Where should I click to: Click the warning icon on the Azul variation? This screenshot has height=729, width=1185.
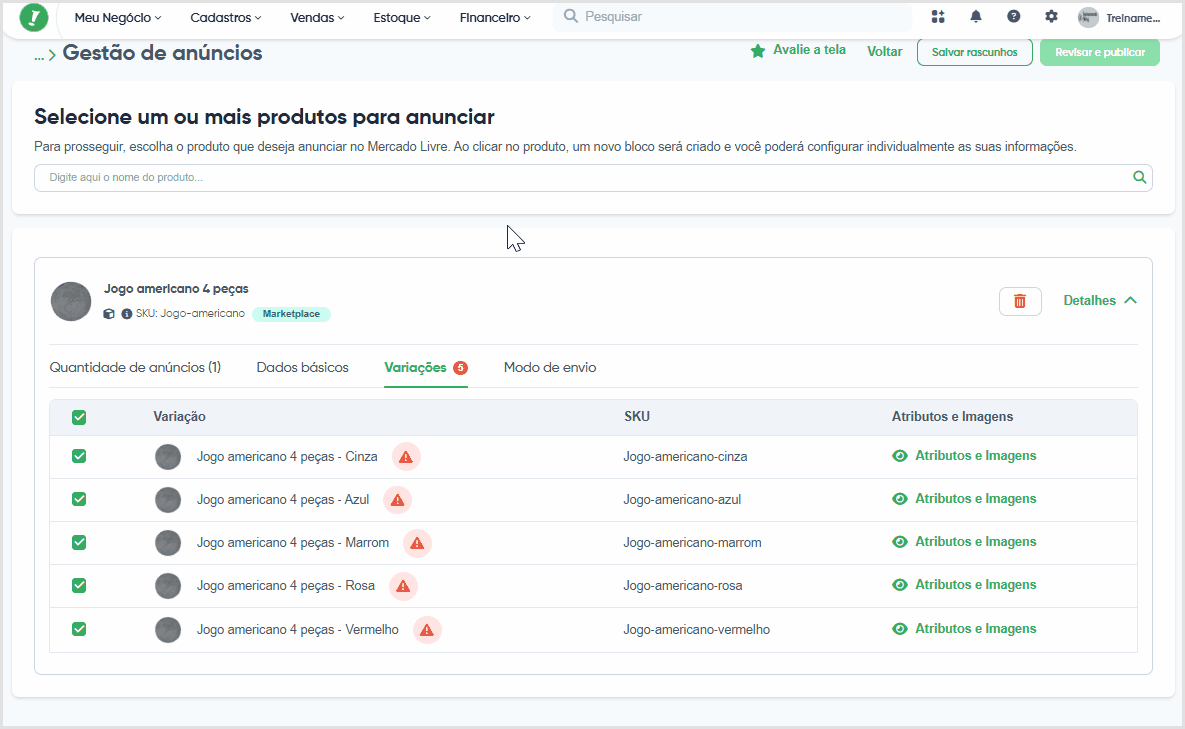click(398, 500)
